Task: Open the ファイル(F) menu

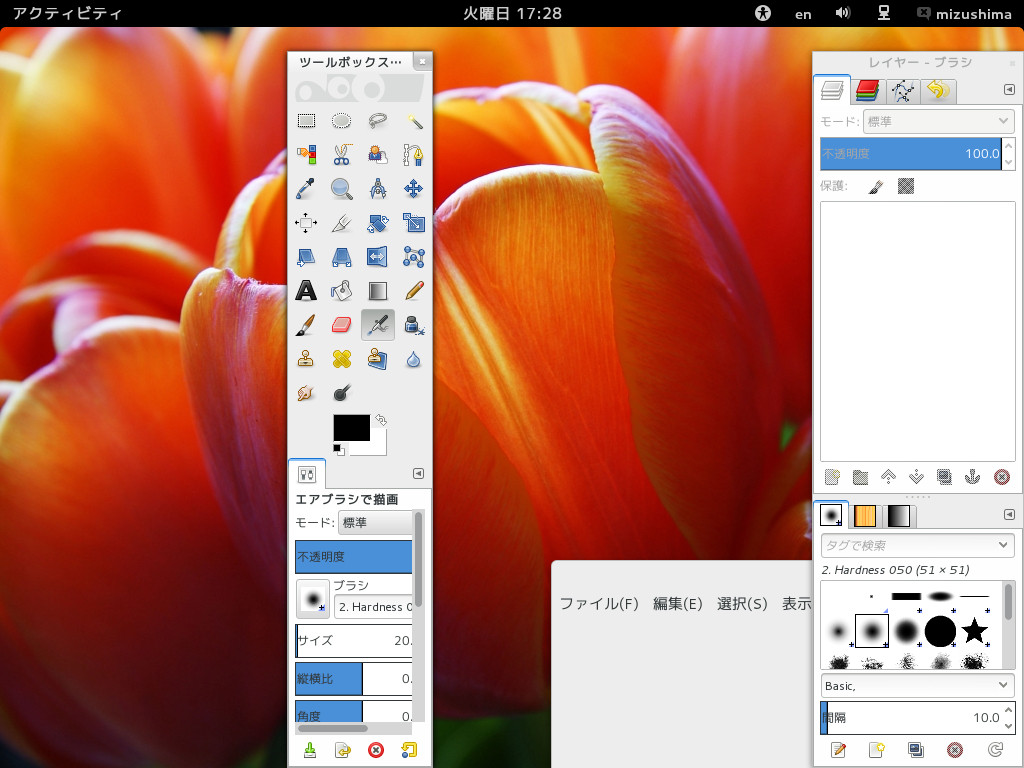Action: click(598, 604)
